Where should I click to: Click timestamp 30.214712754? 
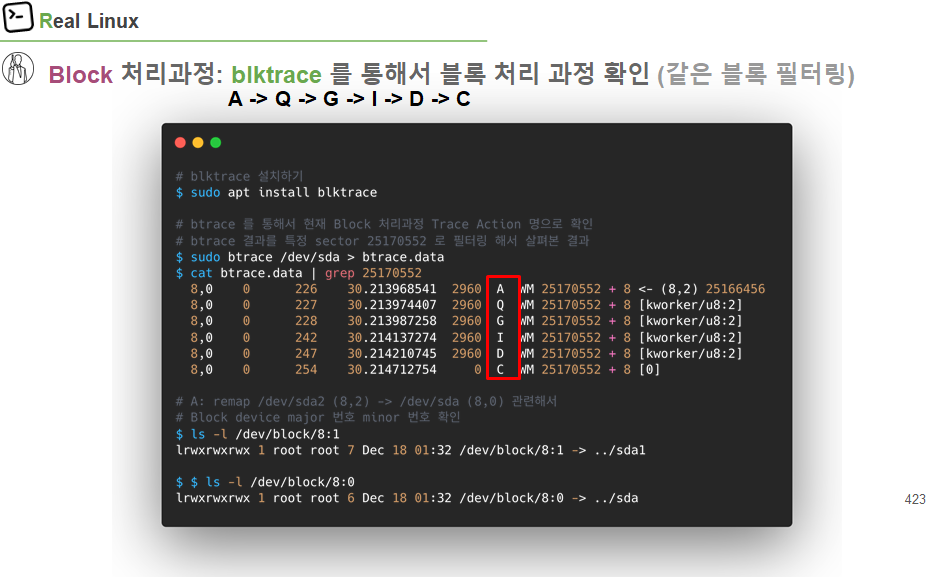(392, 370)
